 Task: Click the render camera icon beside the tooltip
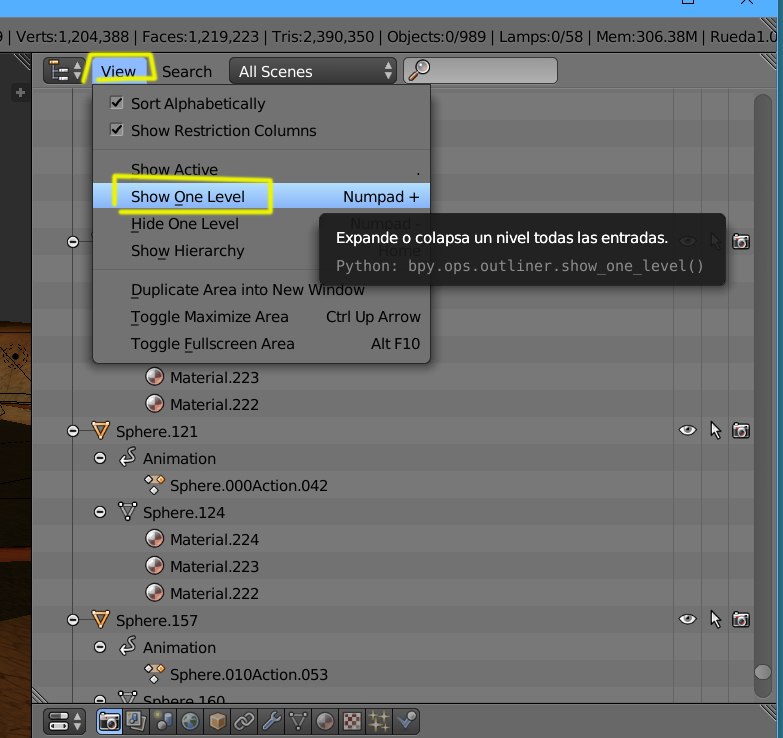(741, 242)
